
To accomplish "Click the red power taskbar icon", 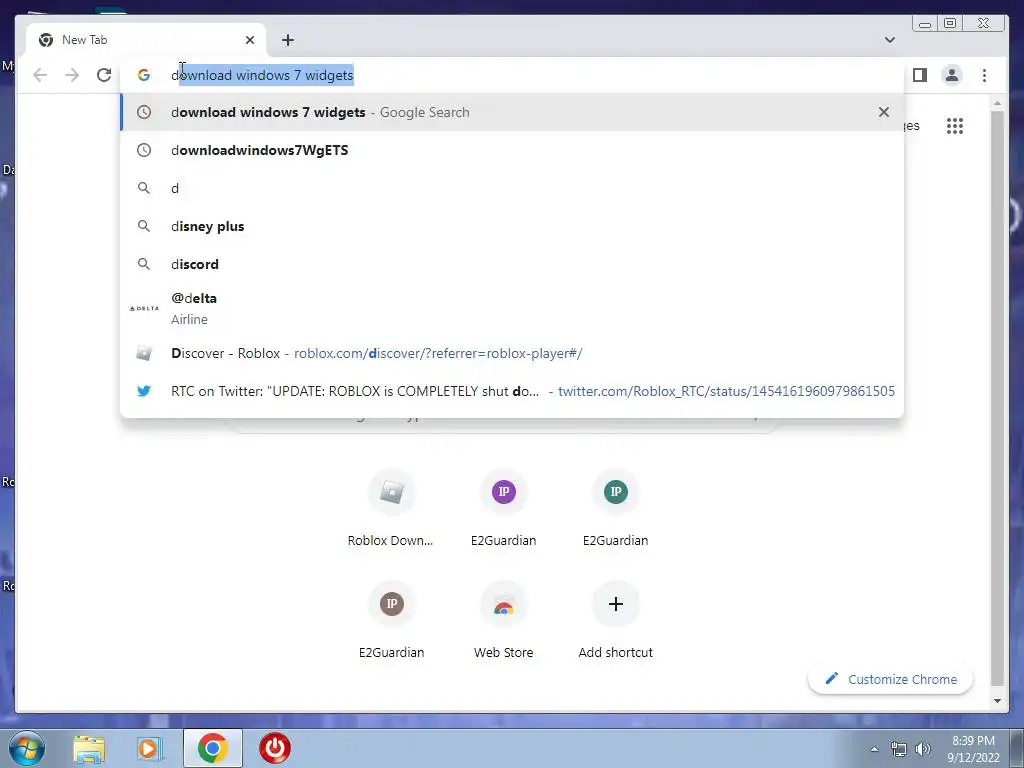I will [274, 748].
